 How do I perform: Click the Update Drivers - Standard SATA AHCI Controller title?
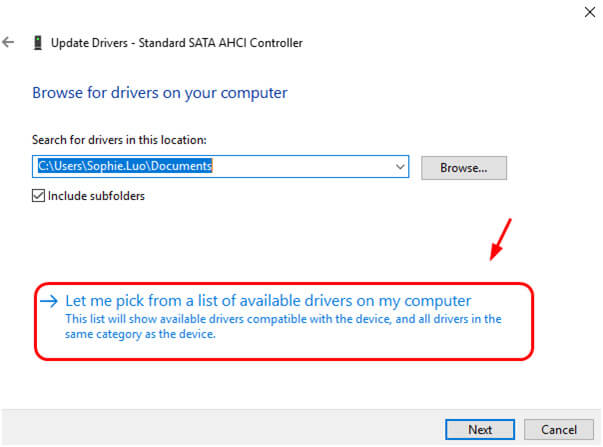177,43
